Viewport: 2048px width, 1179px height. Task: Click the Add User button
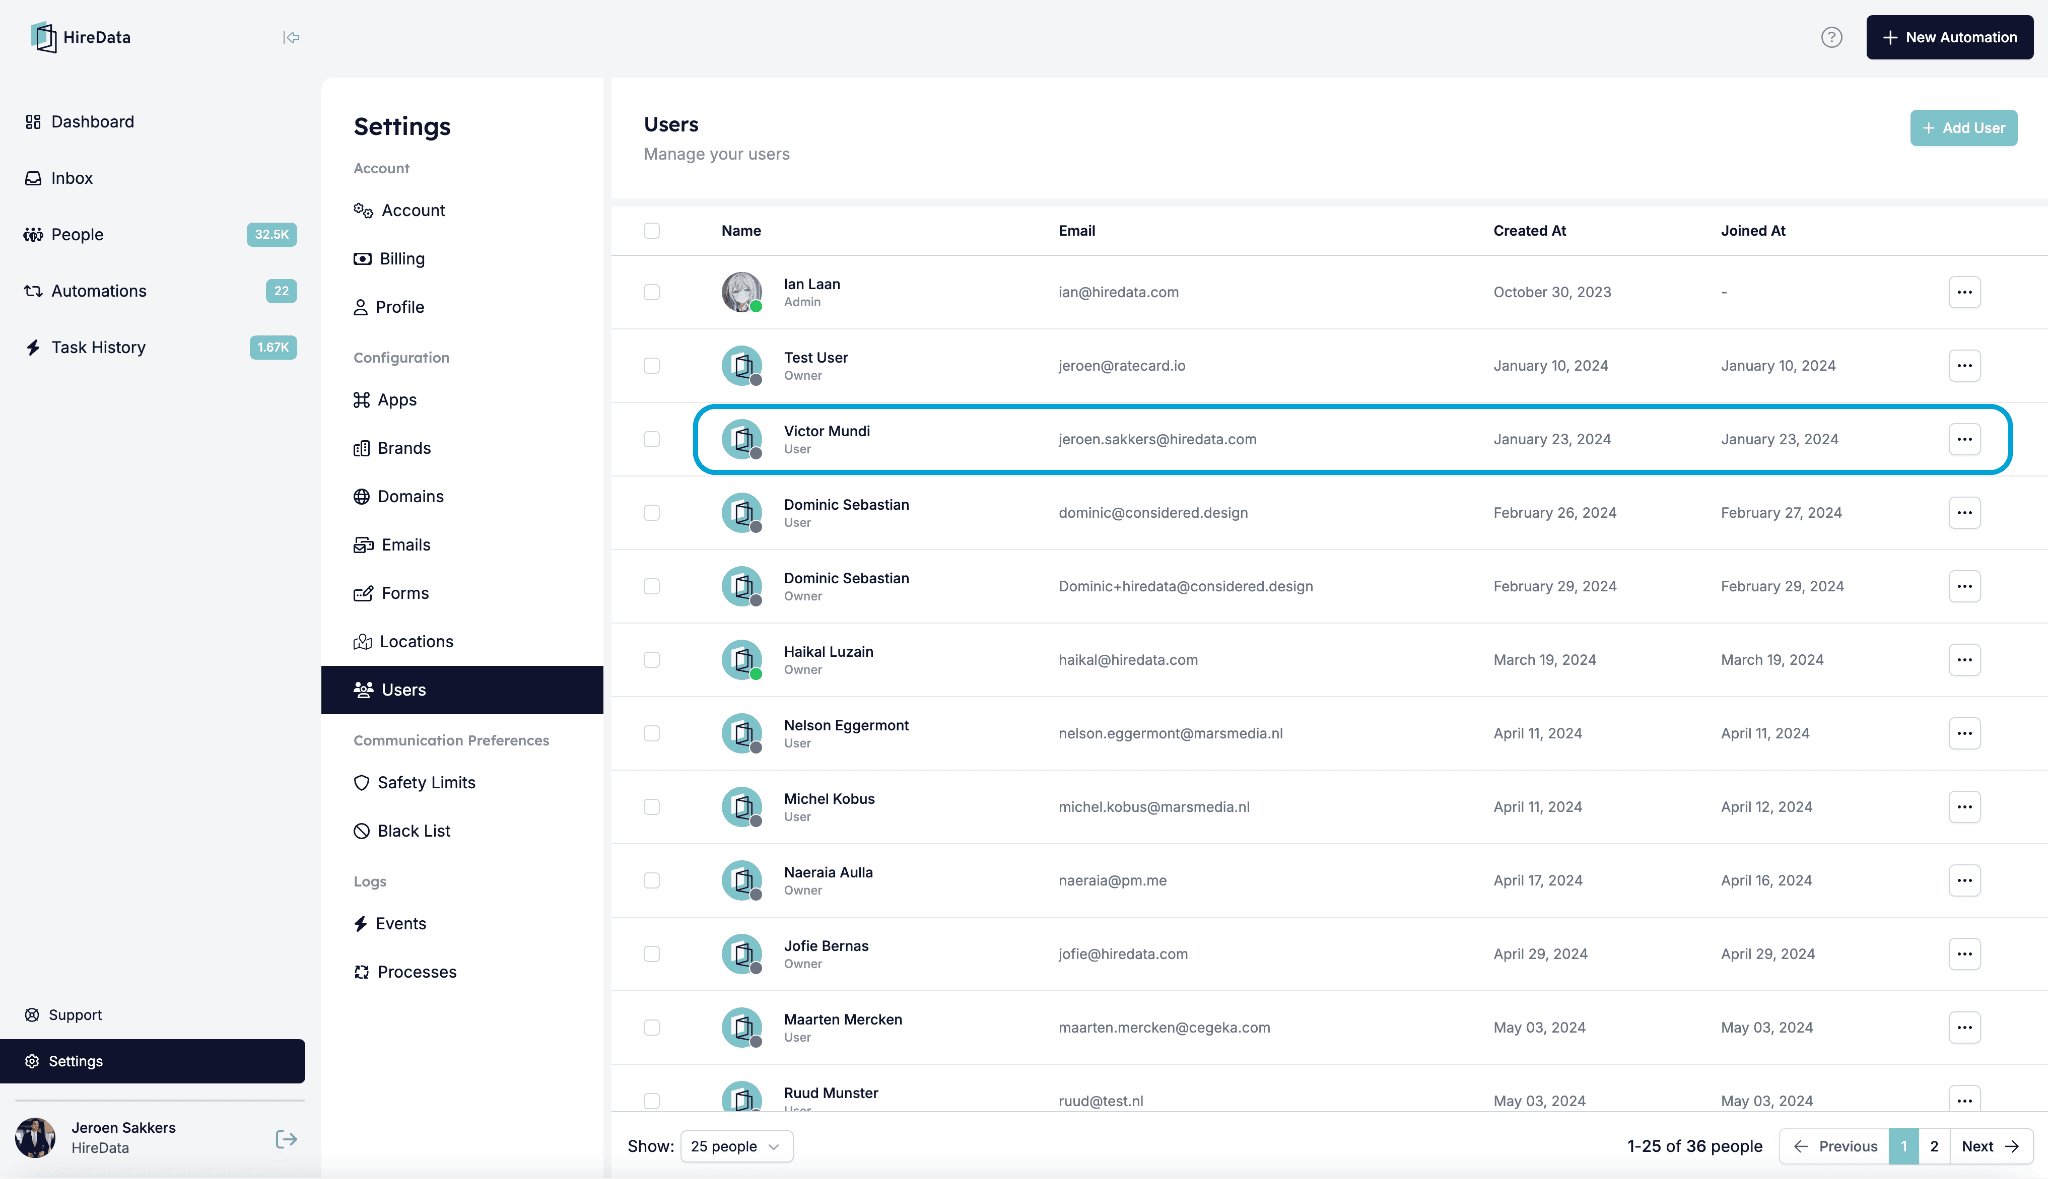click(1963, 128)
